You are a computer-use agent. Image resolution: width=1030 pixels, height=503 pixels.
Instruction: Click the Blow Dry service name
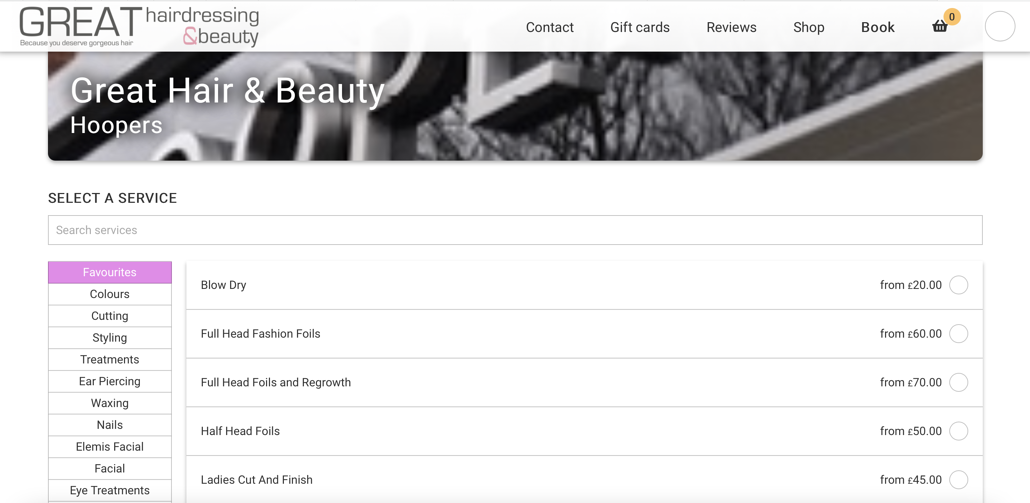[x=223, y=285]
